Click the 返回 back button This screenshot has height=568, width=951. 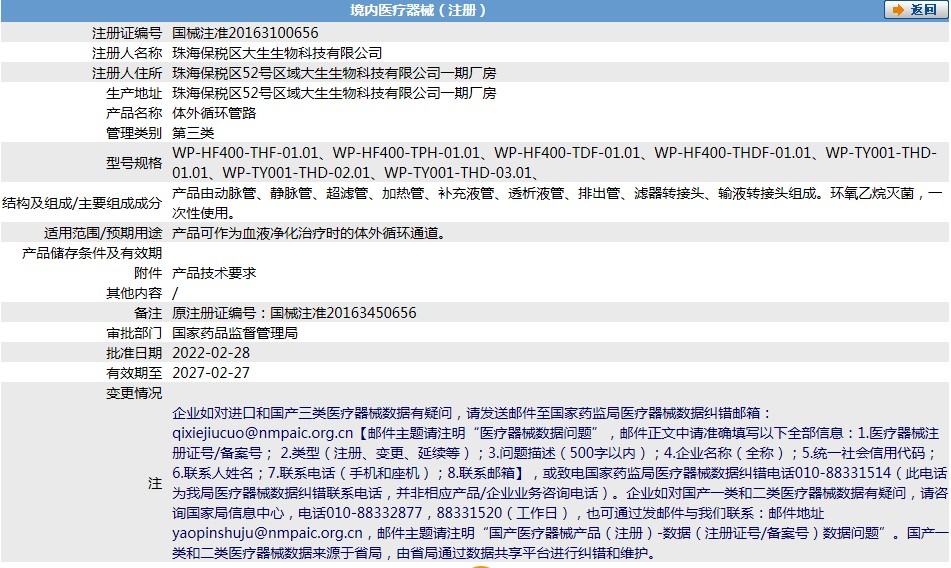point(916,10)
